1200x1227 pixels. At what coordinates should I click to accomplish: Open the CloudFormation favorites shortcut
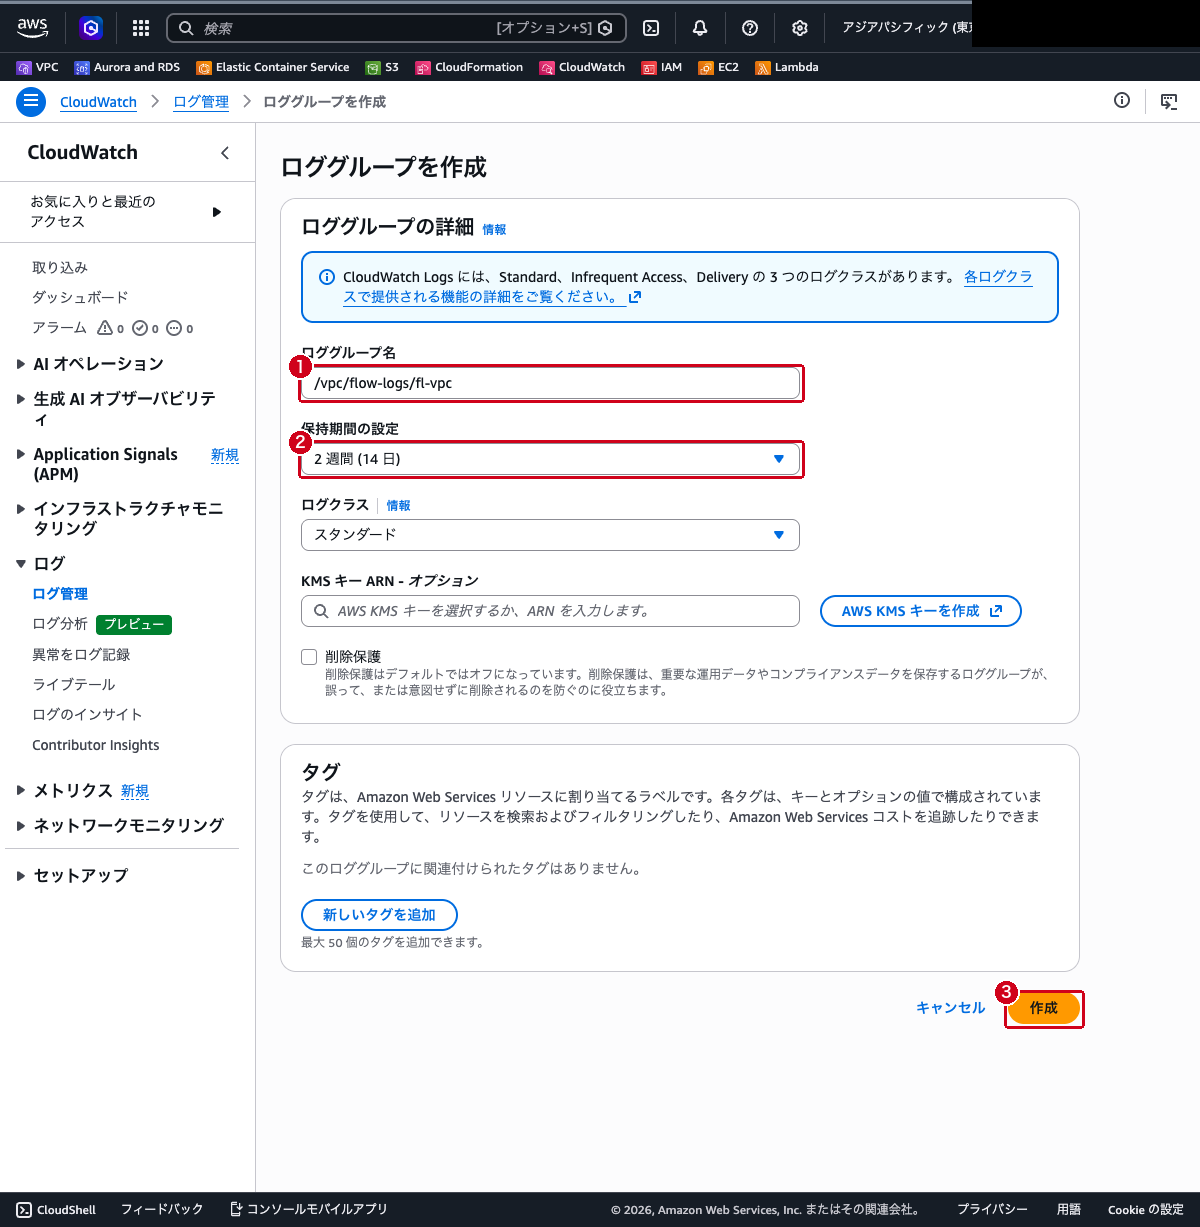(x=469, y=67)
